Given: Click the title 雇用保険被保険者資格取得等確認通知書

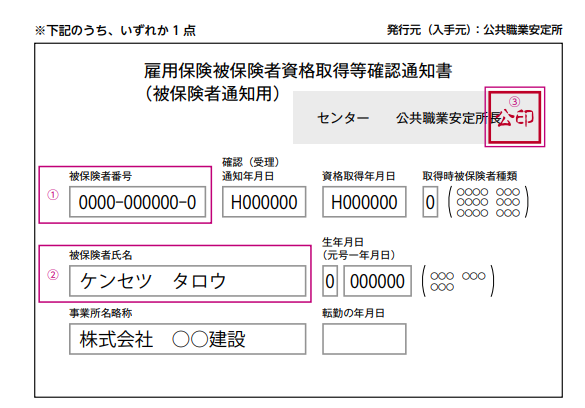Looking at the screenshot, I should click(x=298, y=70).
